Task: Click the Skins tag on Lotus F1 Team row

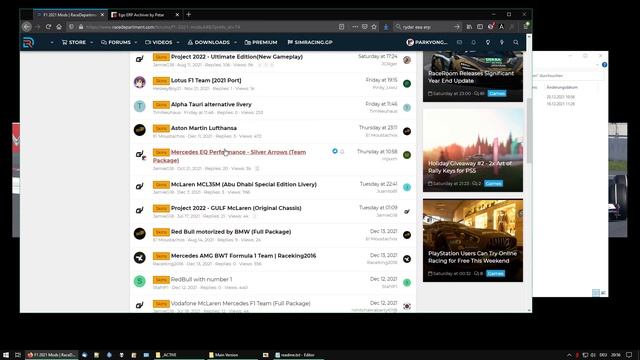Action: coord(161,81)
